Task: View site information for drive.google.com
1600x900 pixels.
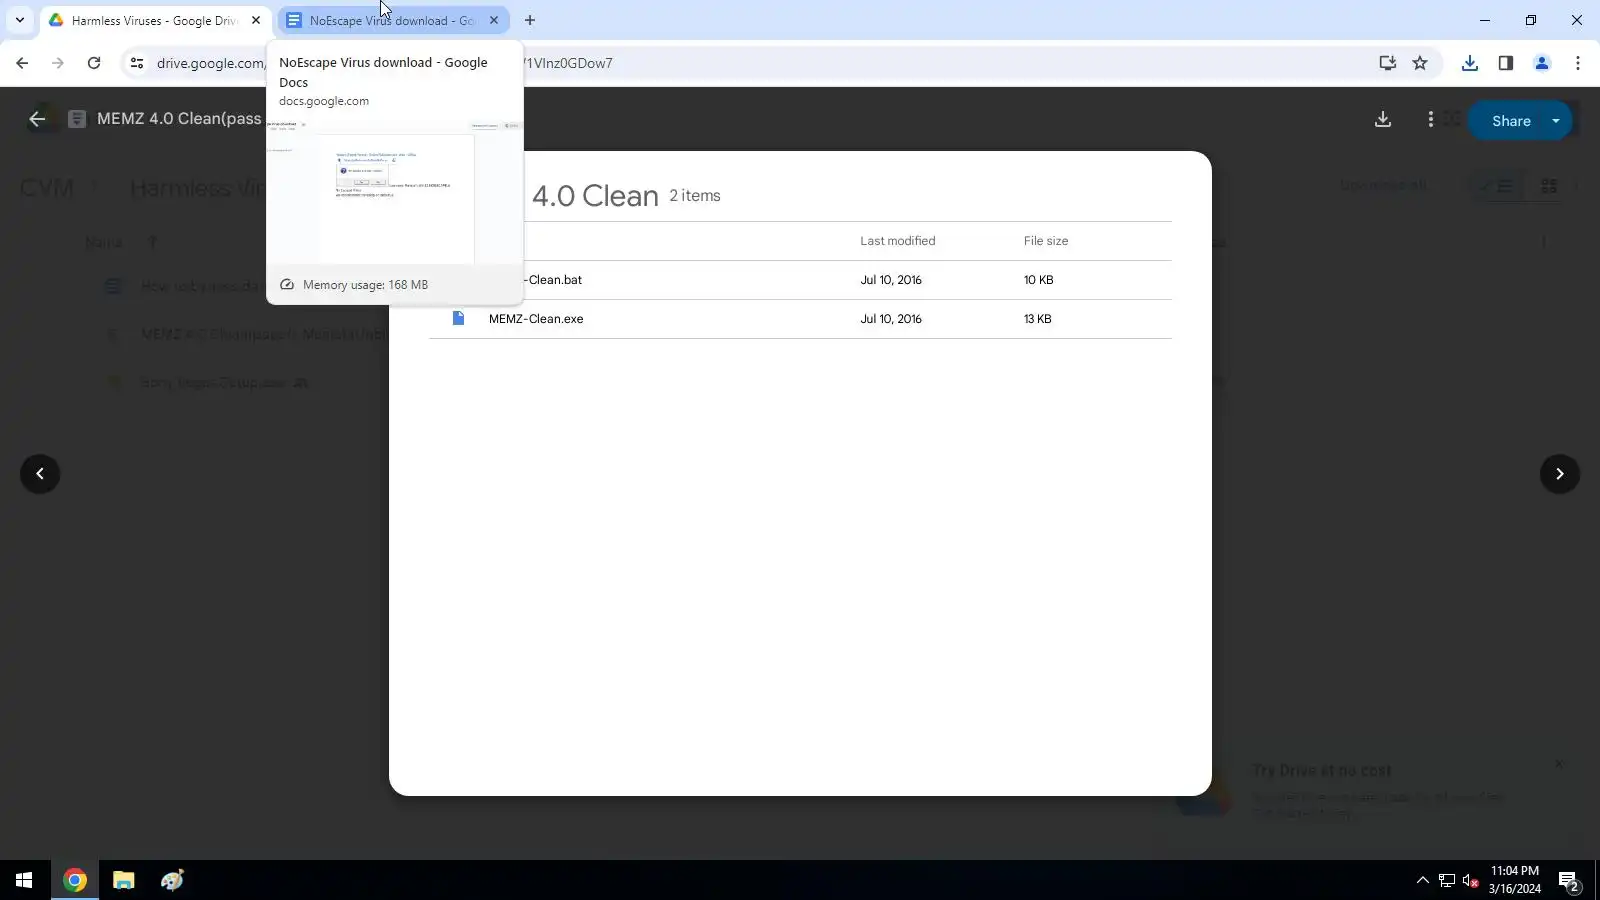Action: pyautogui.click(x=137, y=63)
